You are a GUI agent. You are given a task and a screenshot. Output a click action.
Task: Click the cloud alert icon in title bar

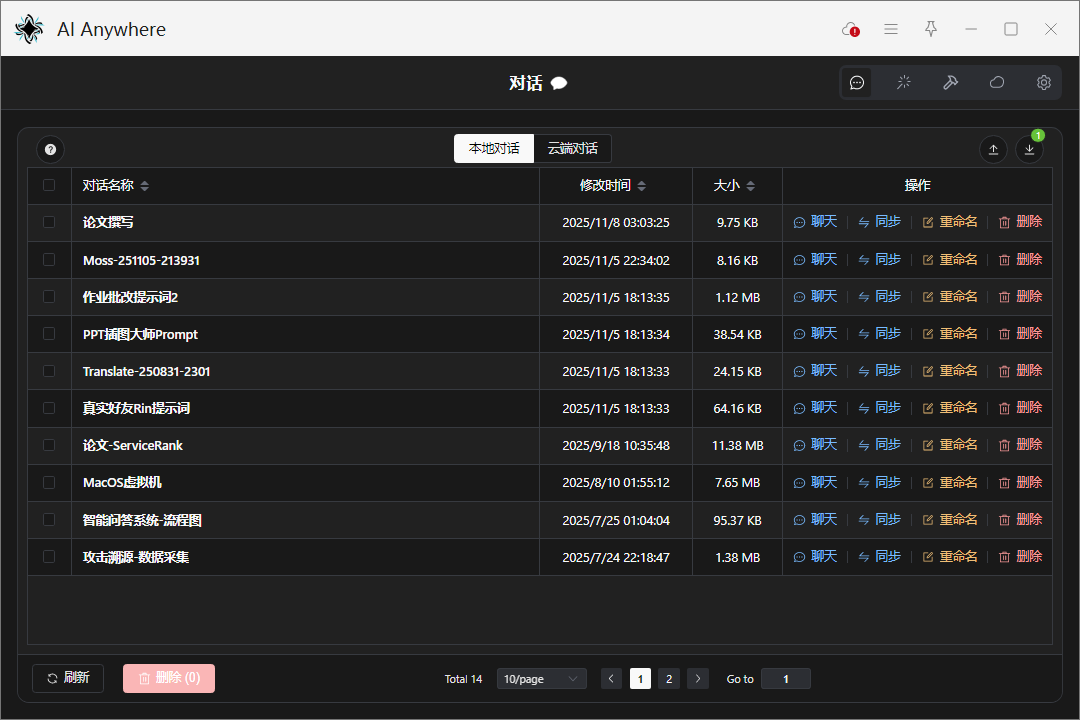tap(850, 29)
